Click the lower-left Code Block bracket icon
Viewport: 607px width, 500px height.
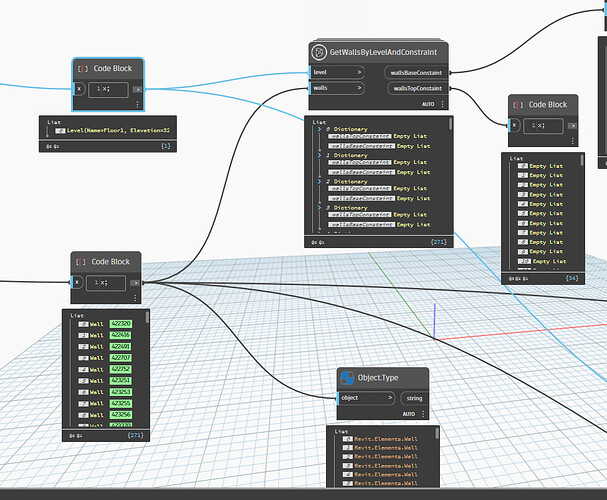(x=81, y=262)
